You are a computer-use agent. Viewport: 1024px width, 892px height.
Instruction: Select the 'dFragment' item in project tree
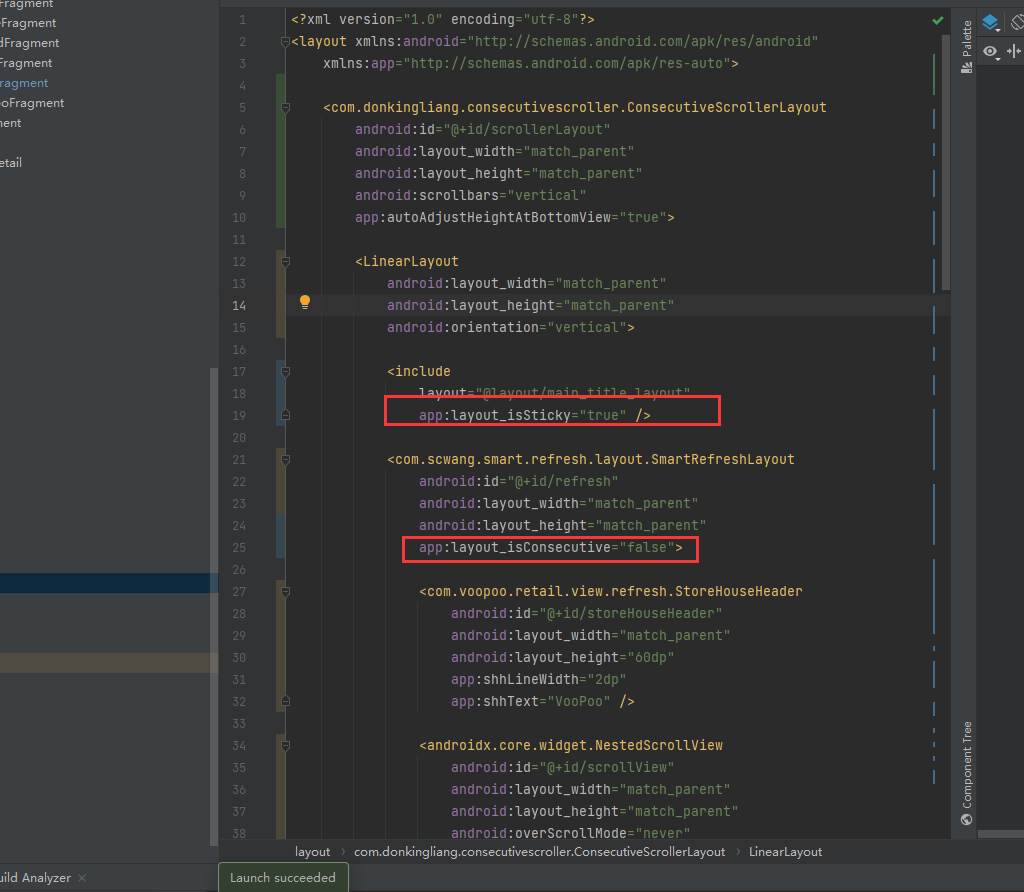pyautogui.click(x=29, y=43)
